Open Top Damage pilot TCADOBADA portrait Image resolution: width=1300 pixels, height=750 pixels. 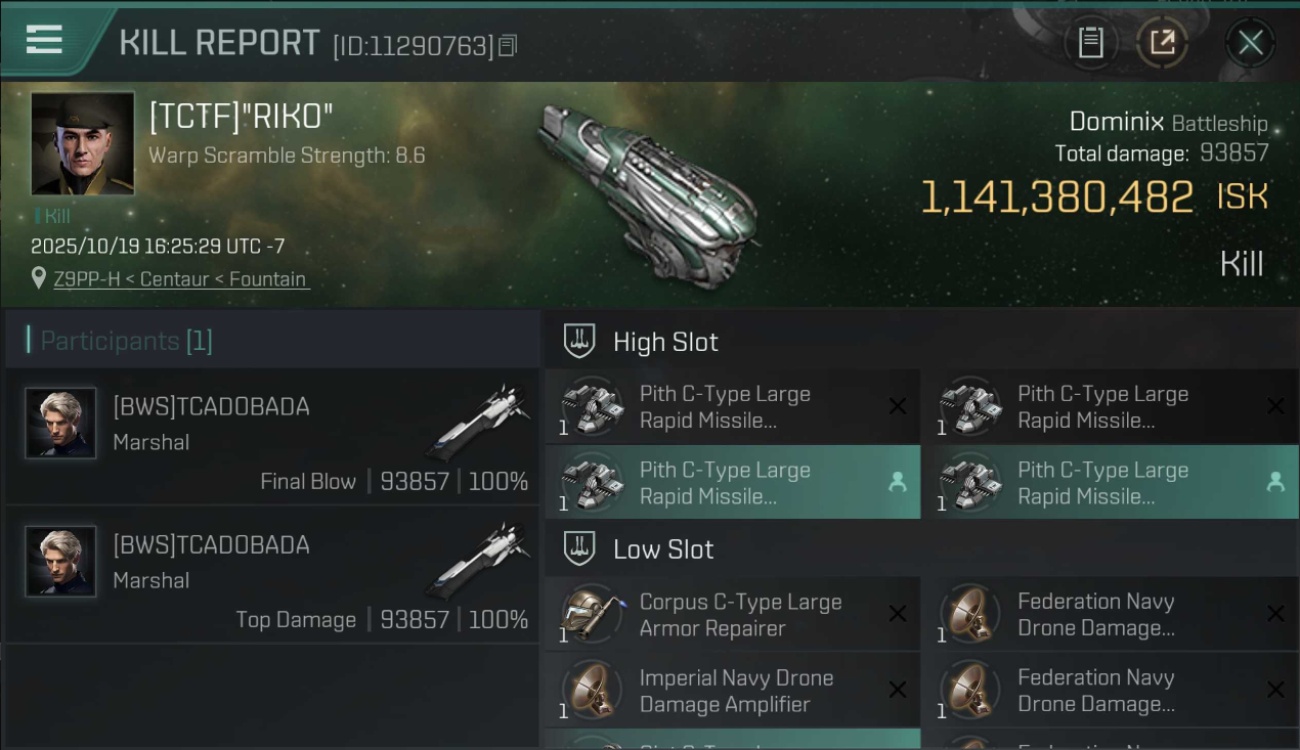[x=61, y=561]
